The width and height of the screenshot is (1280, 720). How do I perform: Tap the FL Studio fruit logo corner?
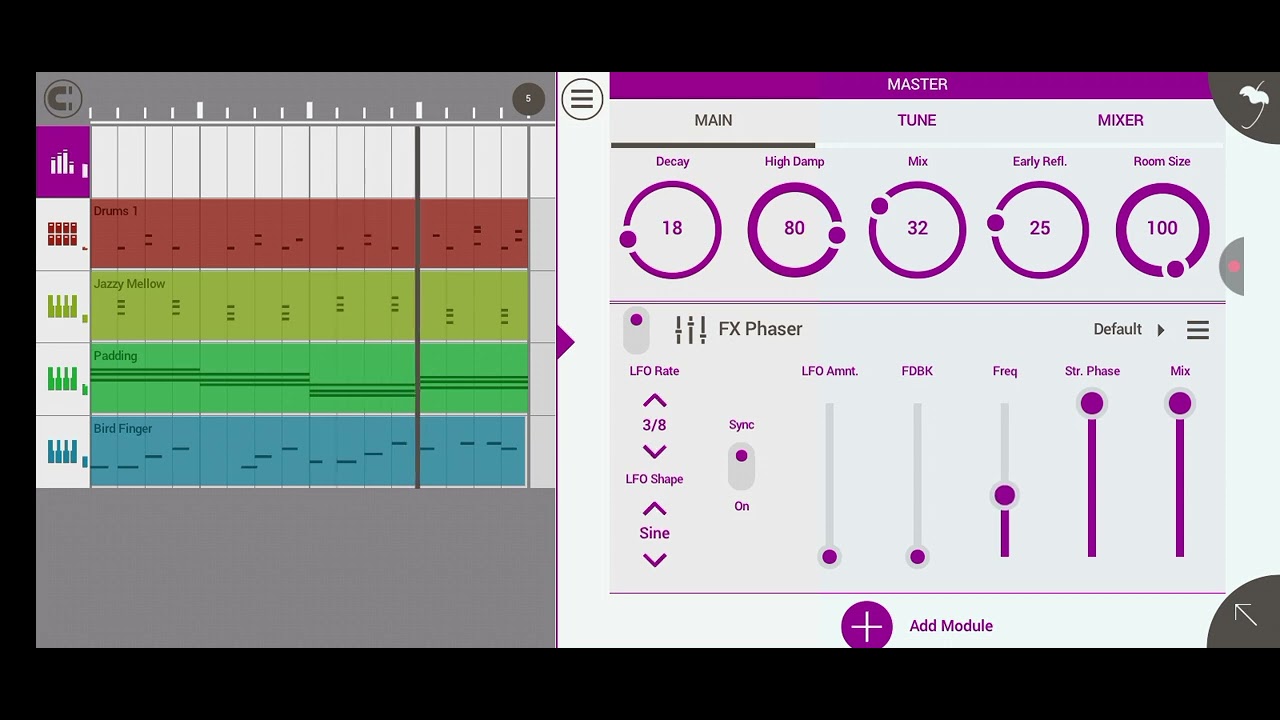1252,103
